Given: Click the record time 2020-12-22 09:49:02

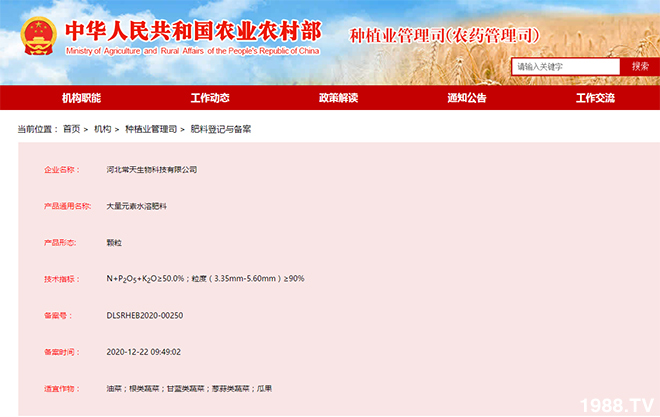Looking at the screenshot, I should pos(143,351).
